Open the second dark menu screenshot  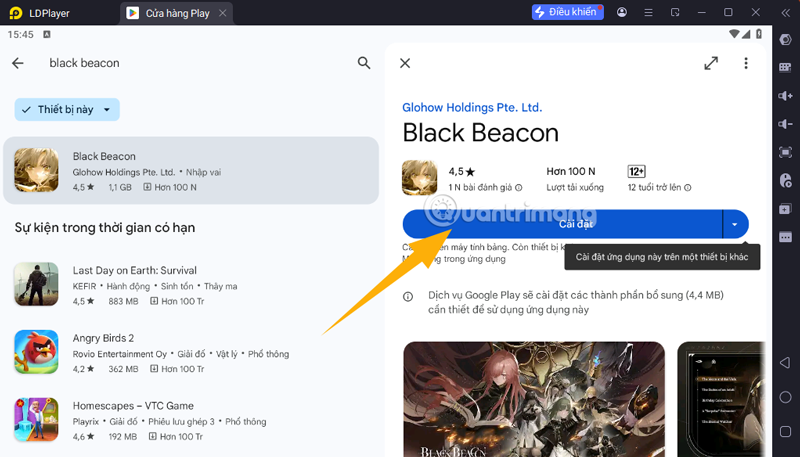click(x=721, y=399)
